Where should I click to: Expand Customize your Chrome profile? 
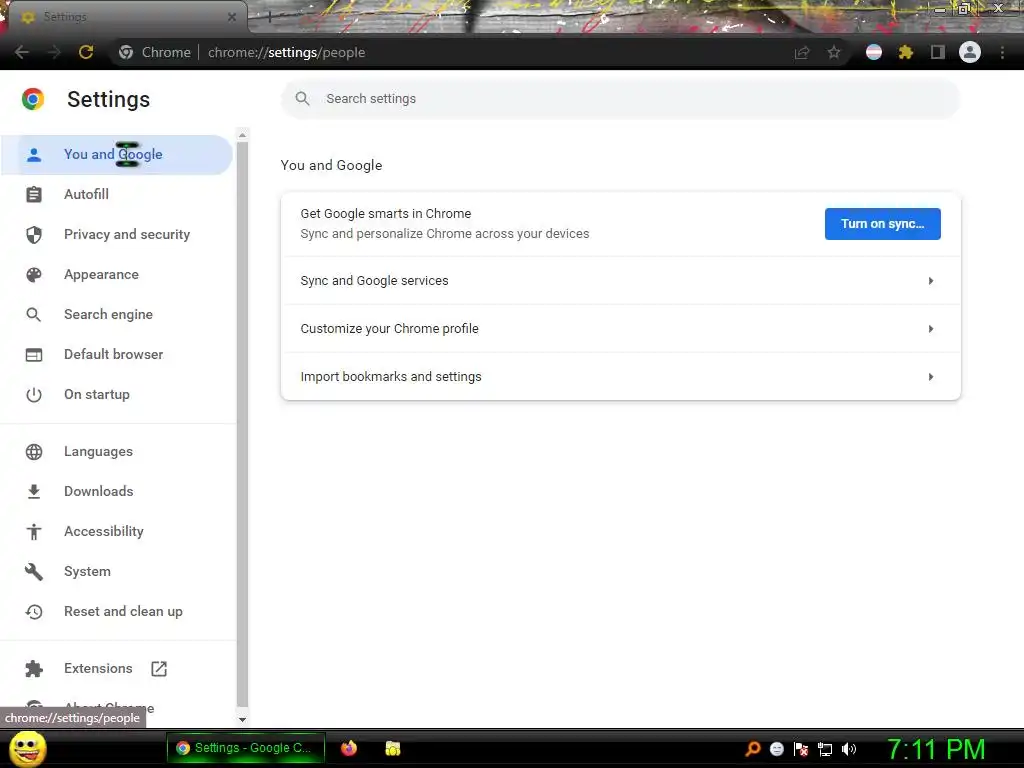point(620,328)
